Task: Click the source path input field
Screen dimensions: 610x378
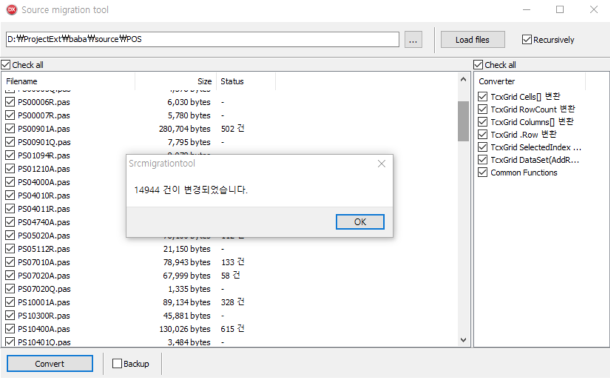Action: [203, 39]
